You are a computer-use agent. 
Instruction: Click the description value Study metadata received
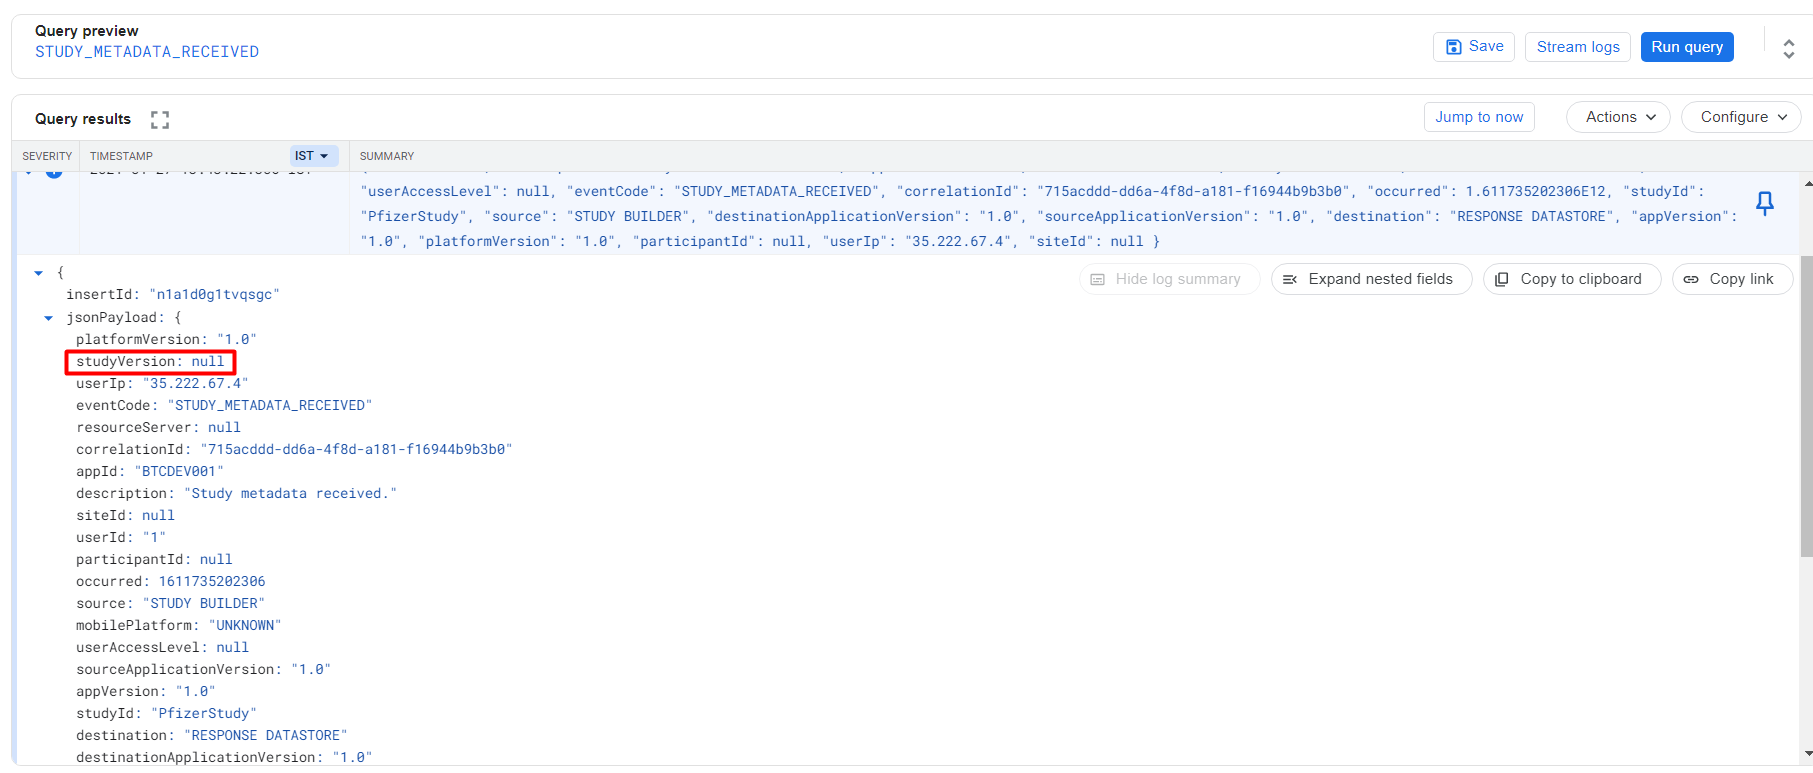(x=290, y=494)
